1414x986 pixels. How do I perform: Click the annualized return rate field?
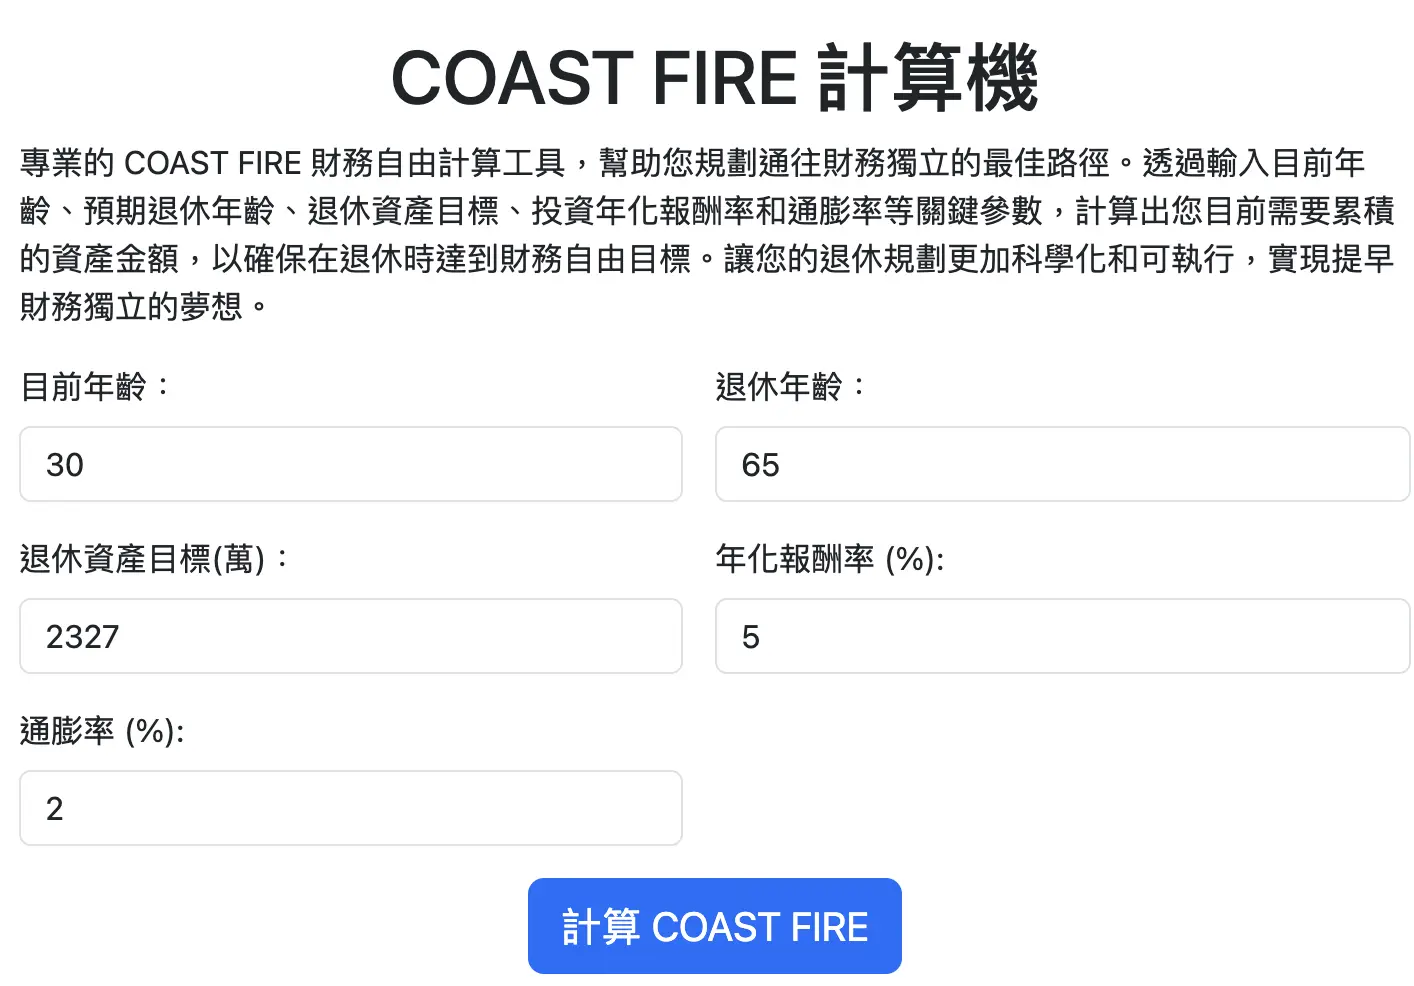(x=1062, y=636)
